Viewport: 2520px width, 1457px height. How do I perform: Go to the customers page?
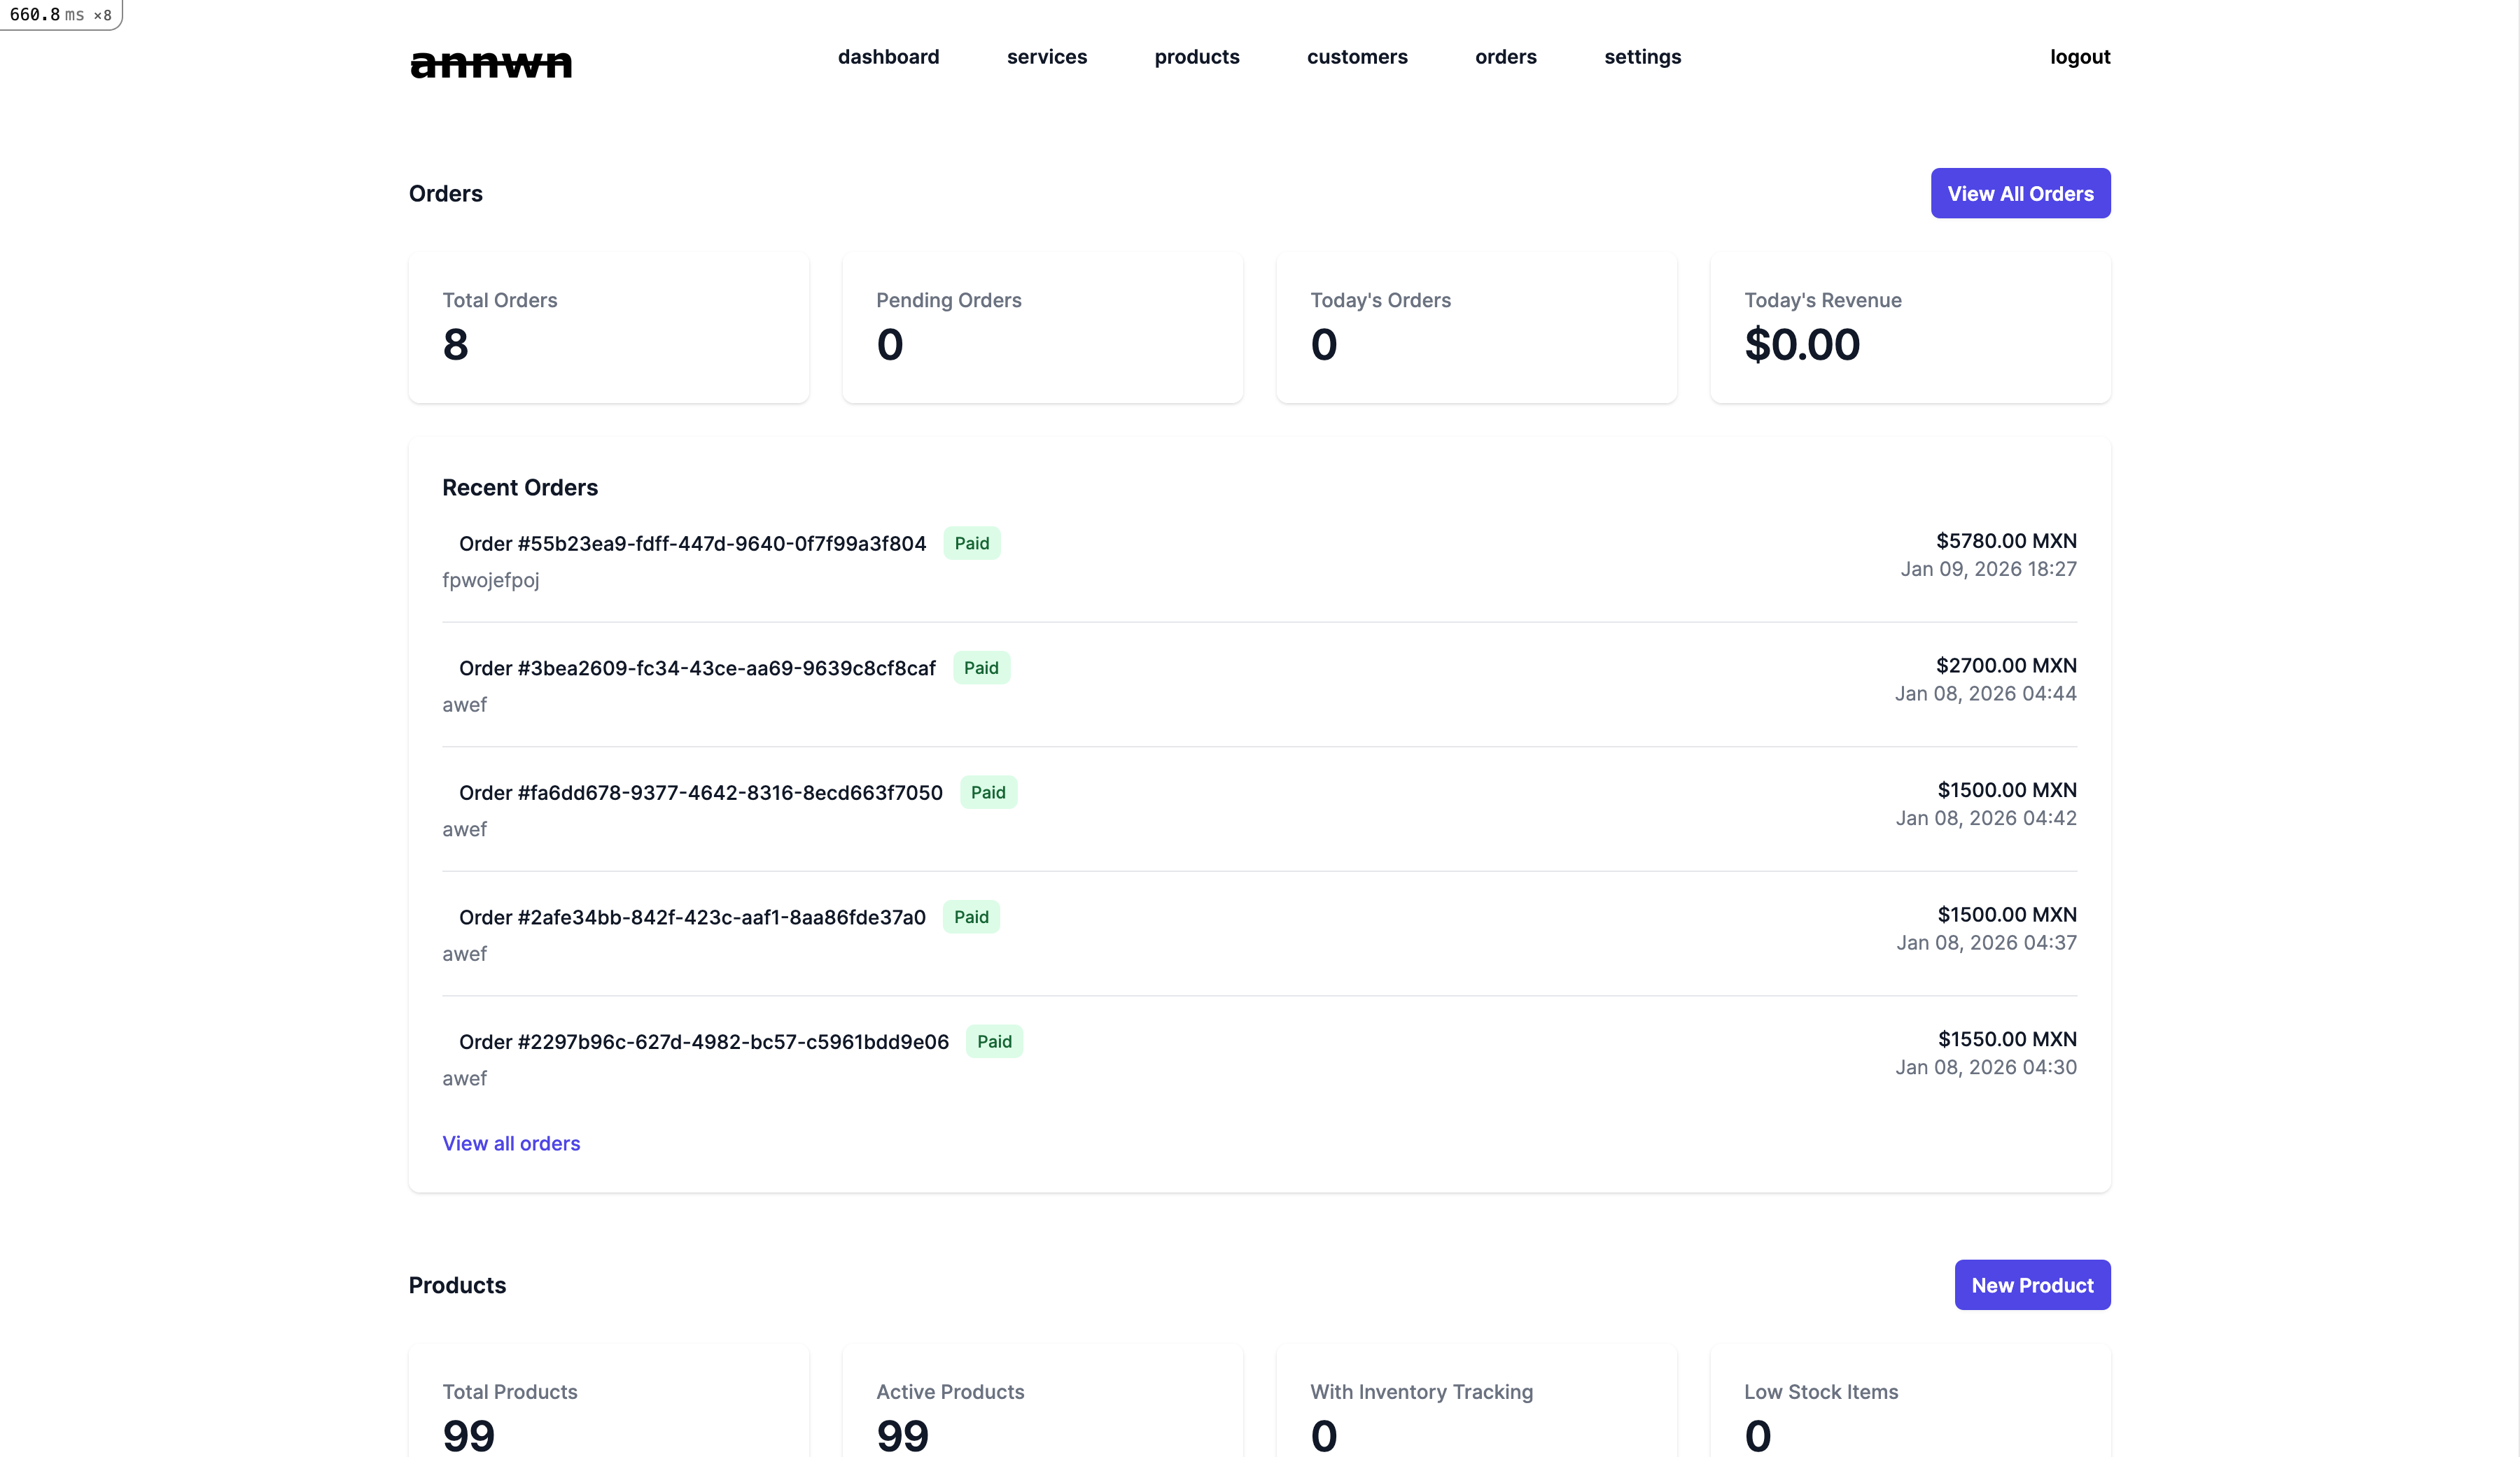click(1357, 57)
